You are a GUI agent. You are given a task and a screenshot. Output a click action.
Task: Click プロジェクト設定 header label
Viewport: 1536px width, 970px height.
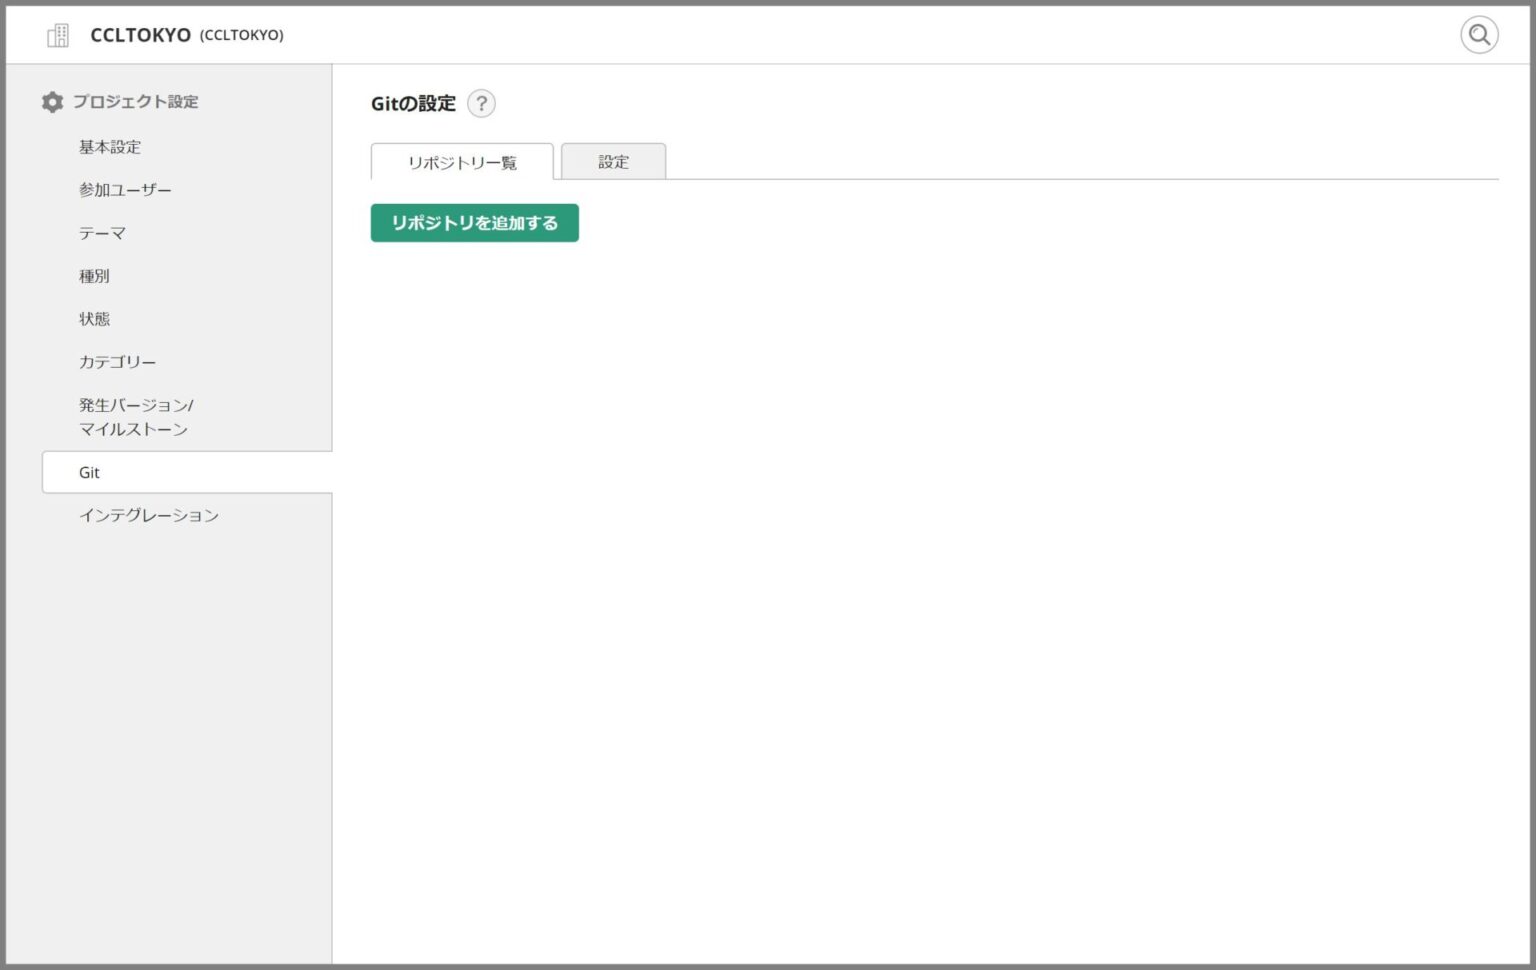pyautogui.click(x=135, y=101)
